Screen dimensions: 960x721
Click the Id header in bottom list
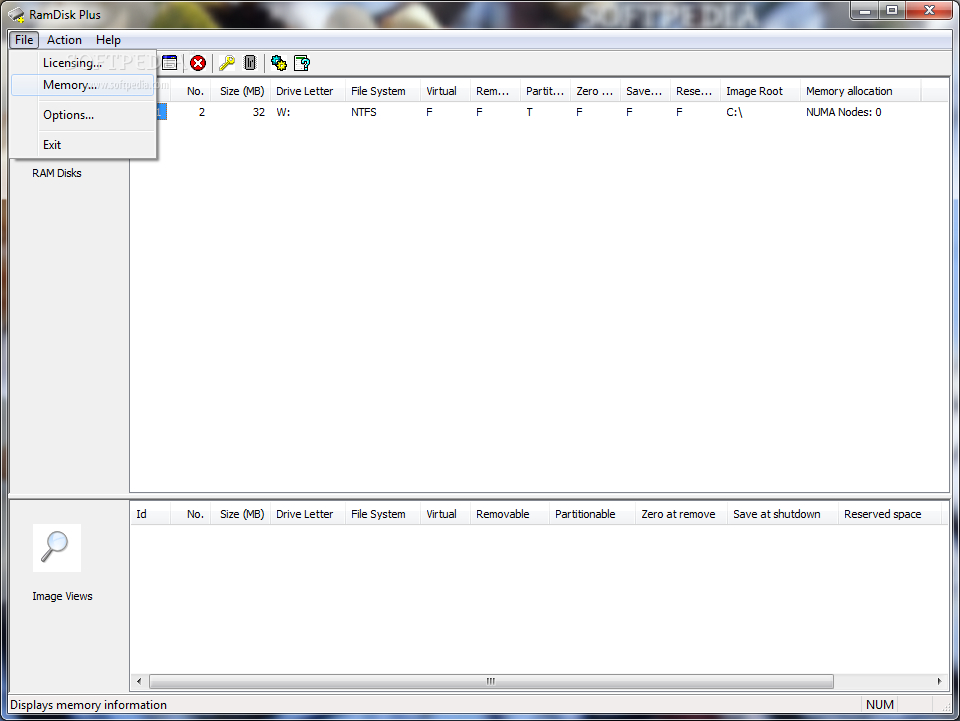click(x=150, y=514)
